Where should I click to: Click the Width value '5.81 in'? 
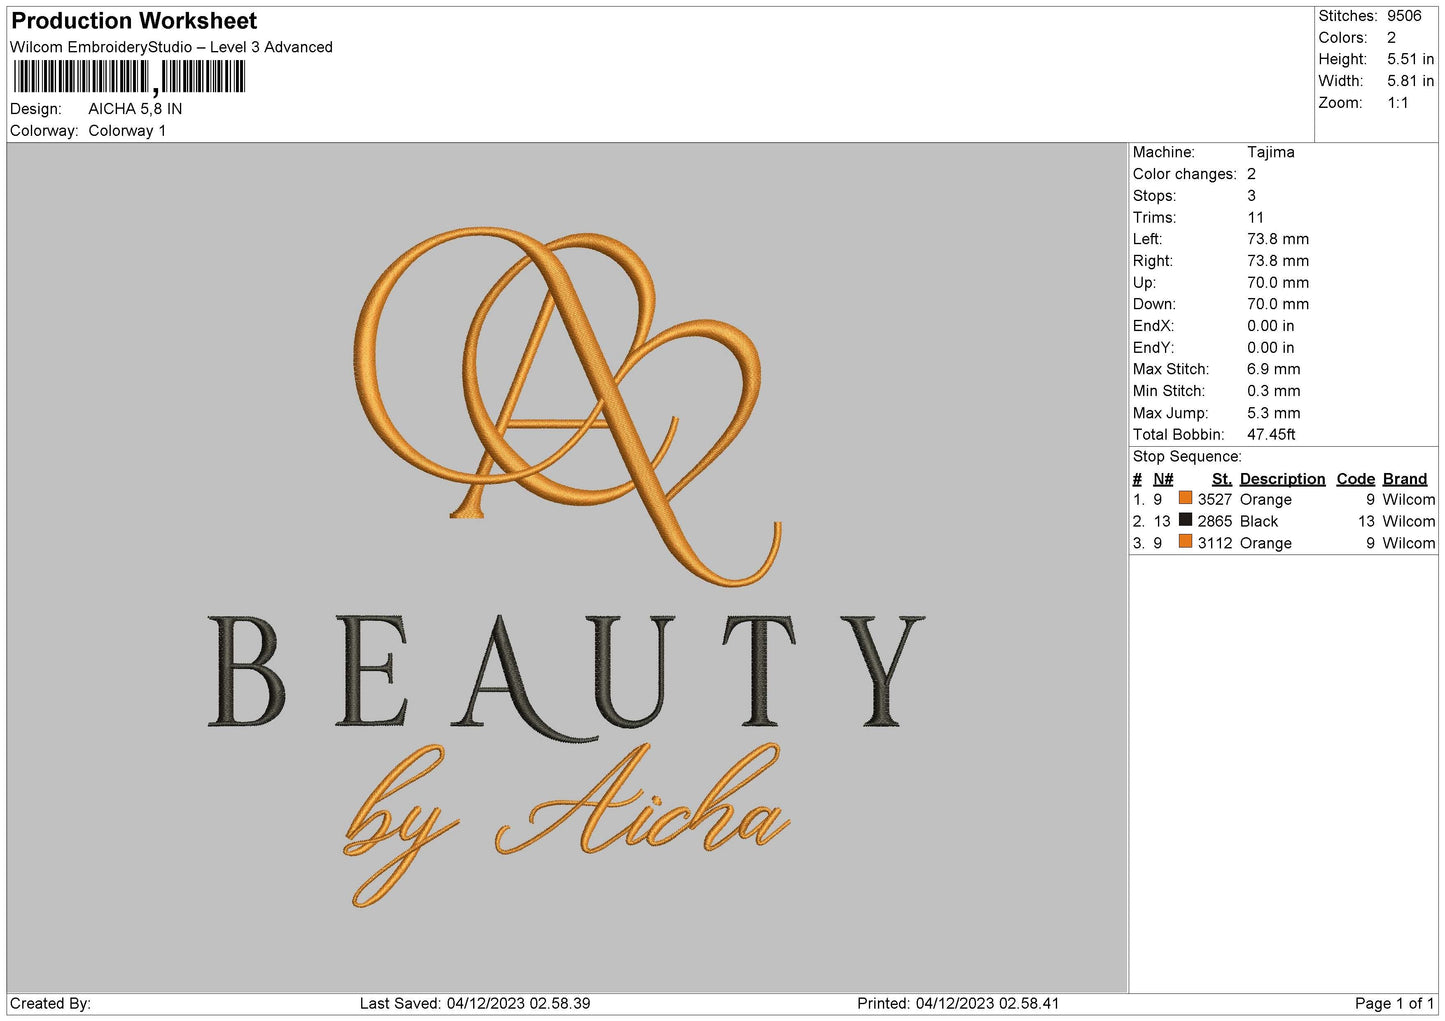(1410, 81)
